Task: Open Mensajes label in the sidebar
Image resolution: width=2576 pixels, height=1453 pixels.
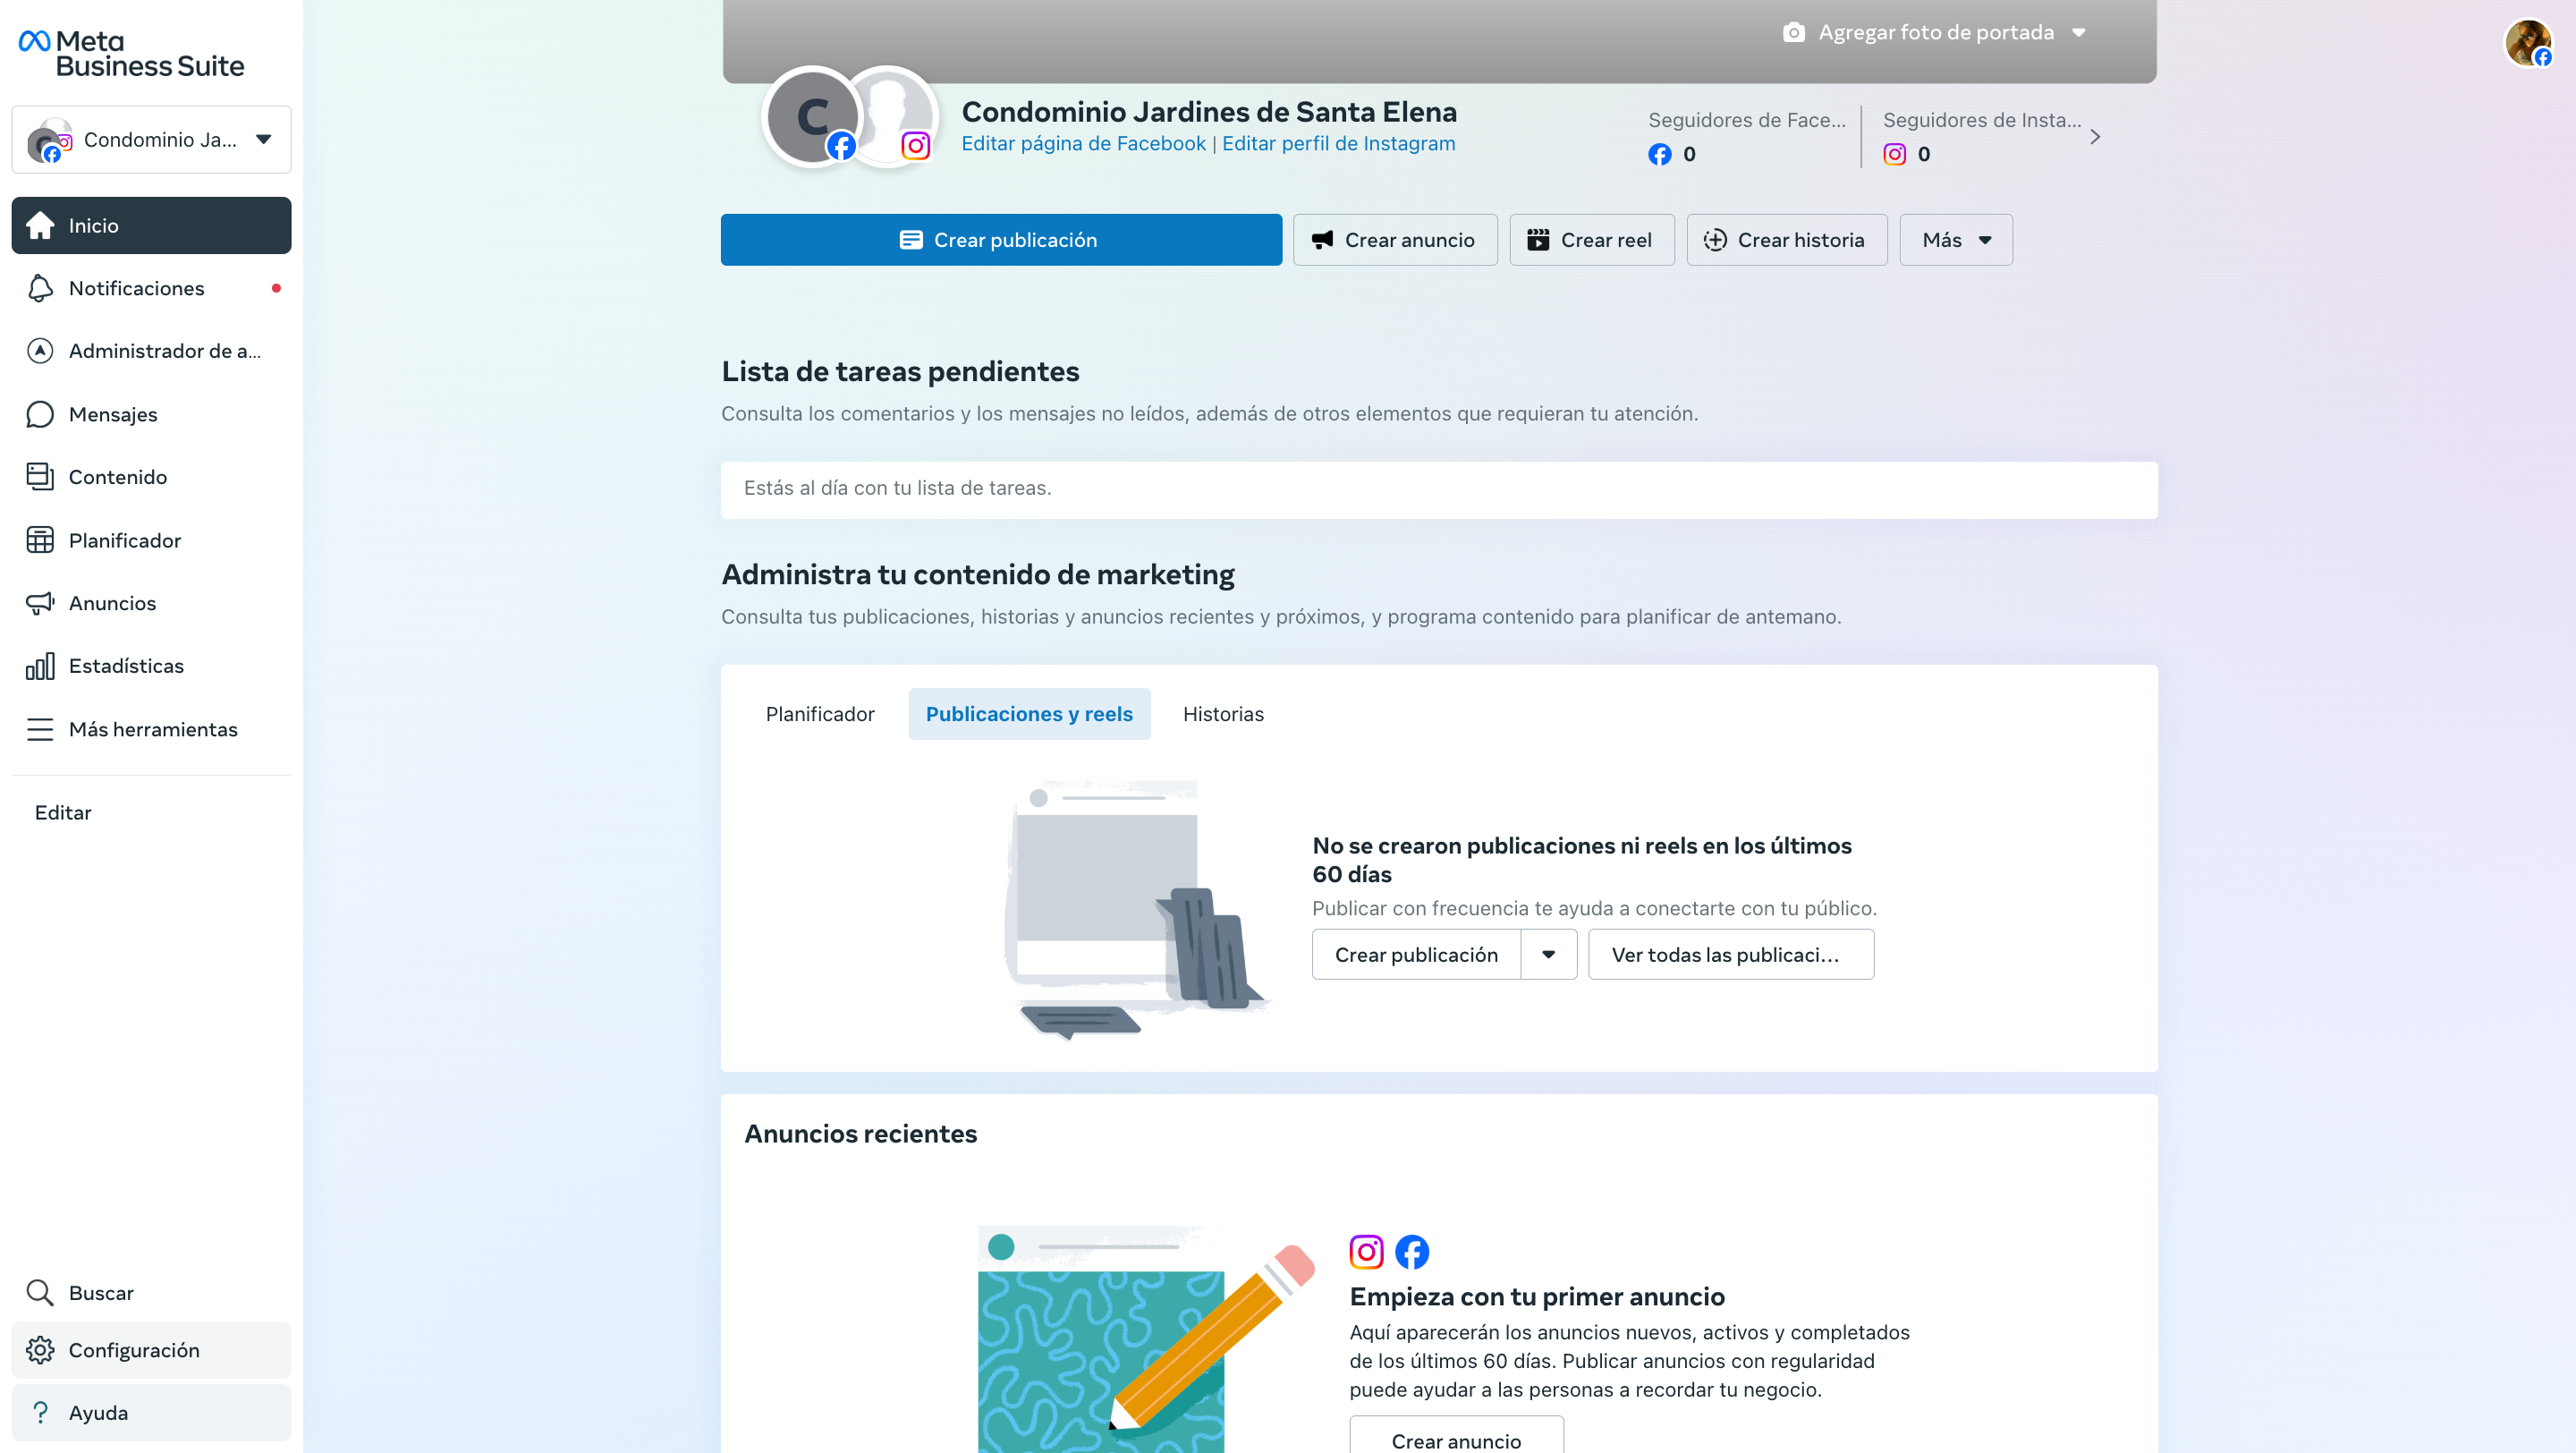Action: (x=113, y=414)
